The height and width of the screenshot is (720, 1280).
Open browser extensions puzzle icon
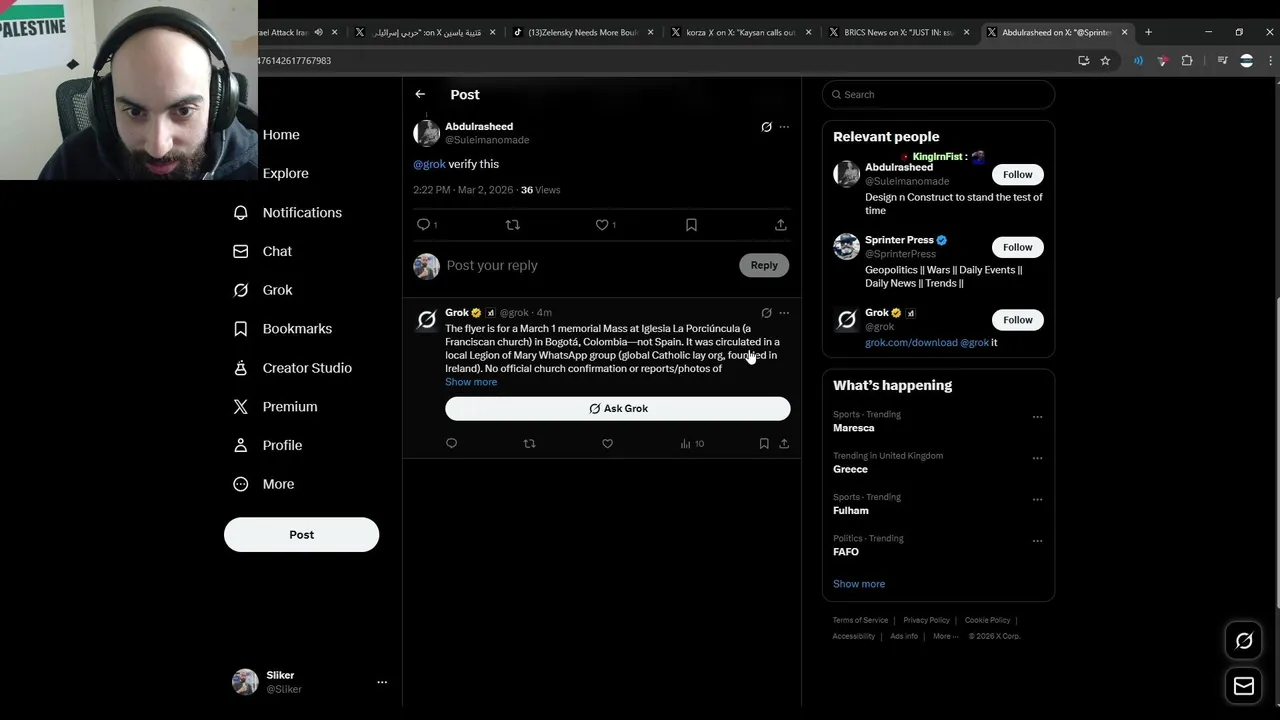1187,61
